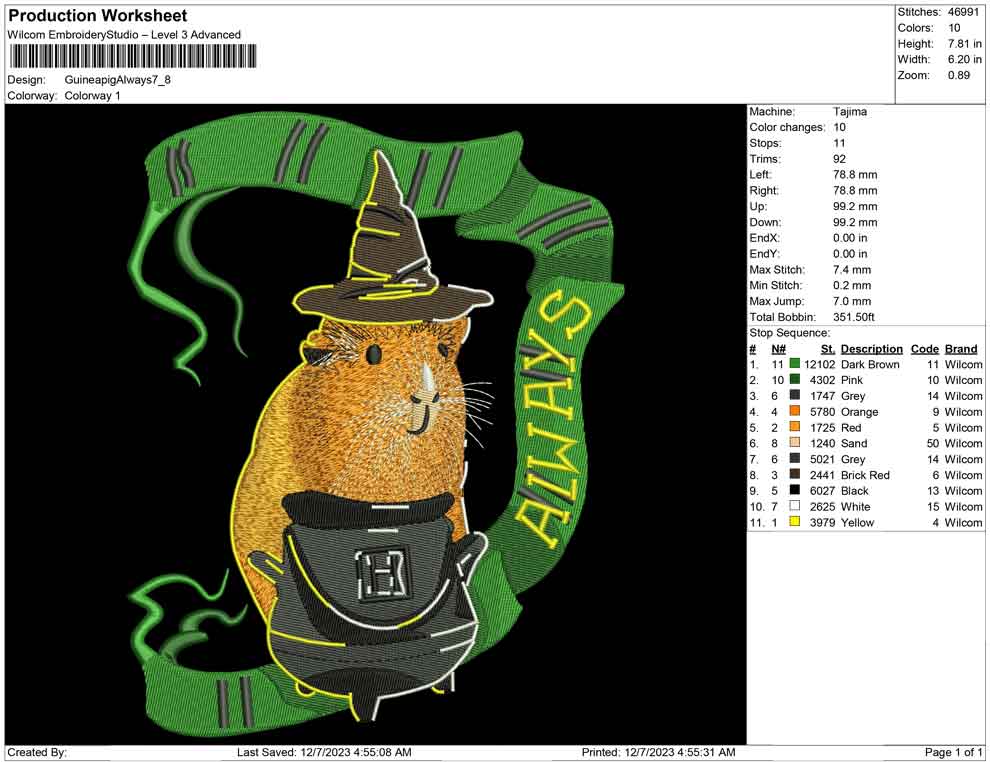Click 'Wilcom EmbroideryStudio – Level 3 Advanced' text
The image size is (990, 762).
click(x=124, y=35)
